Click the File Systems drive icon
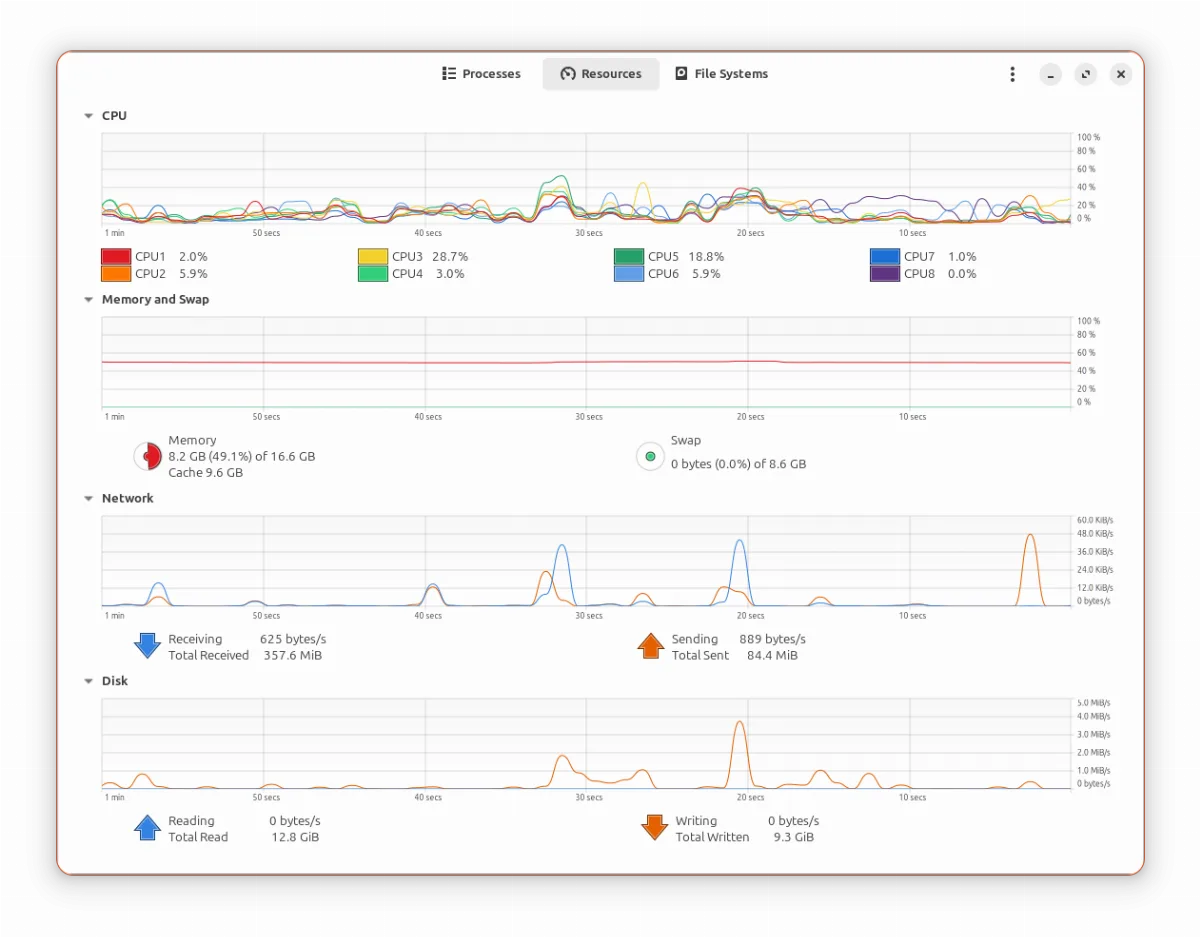Screen dimensions: 1200x937 (x=681, y=73)
